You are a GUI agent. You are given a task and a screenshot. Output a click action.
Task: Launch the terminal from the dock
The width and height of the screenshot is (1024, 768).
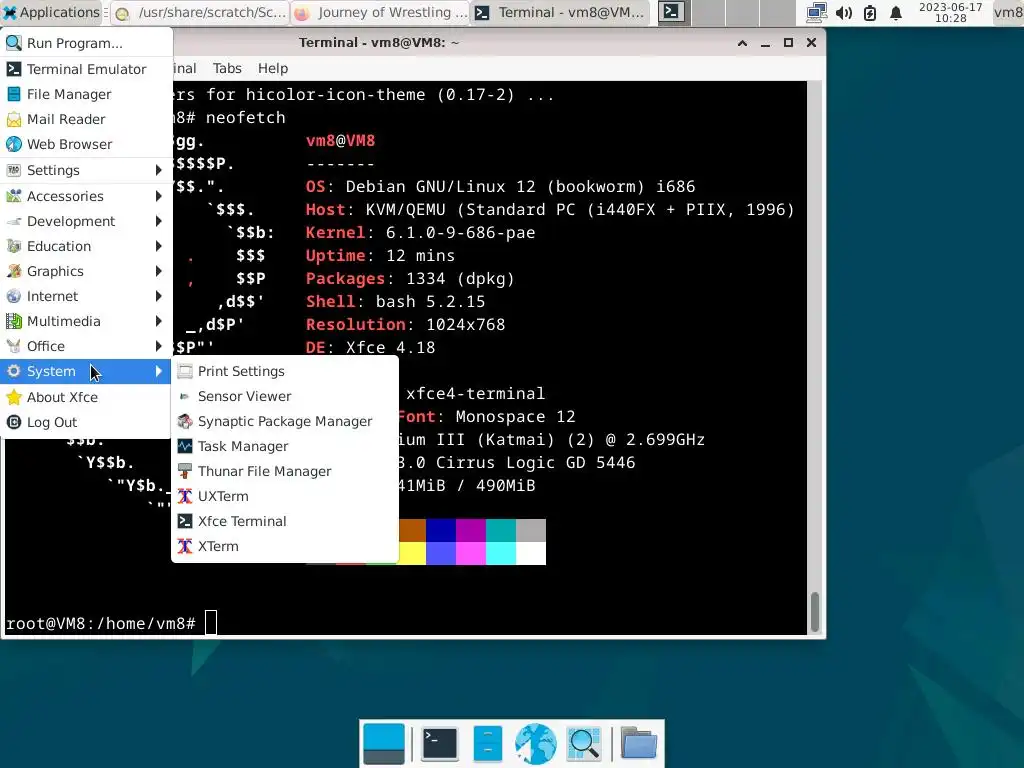pos(439,744)
